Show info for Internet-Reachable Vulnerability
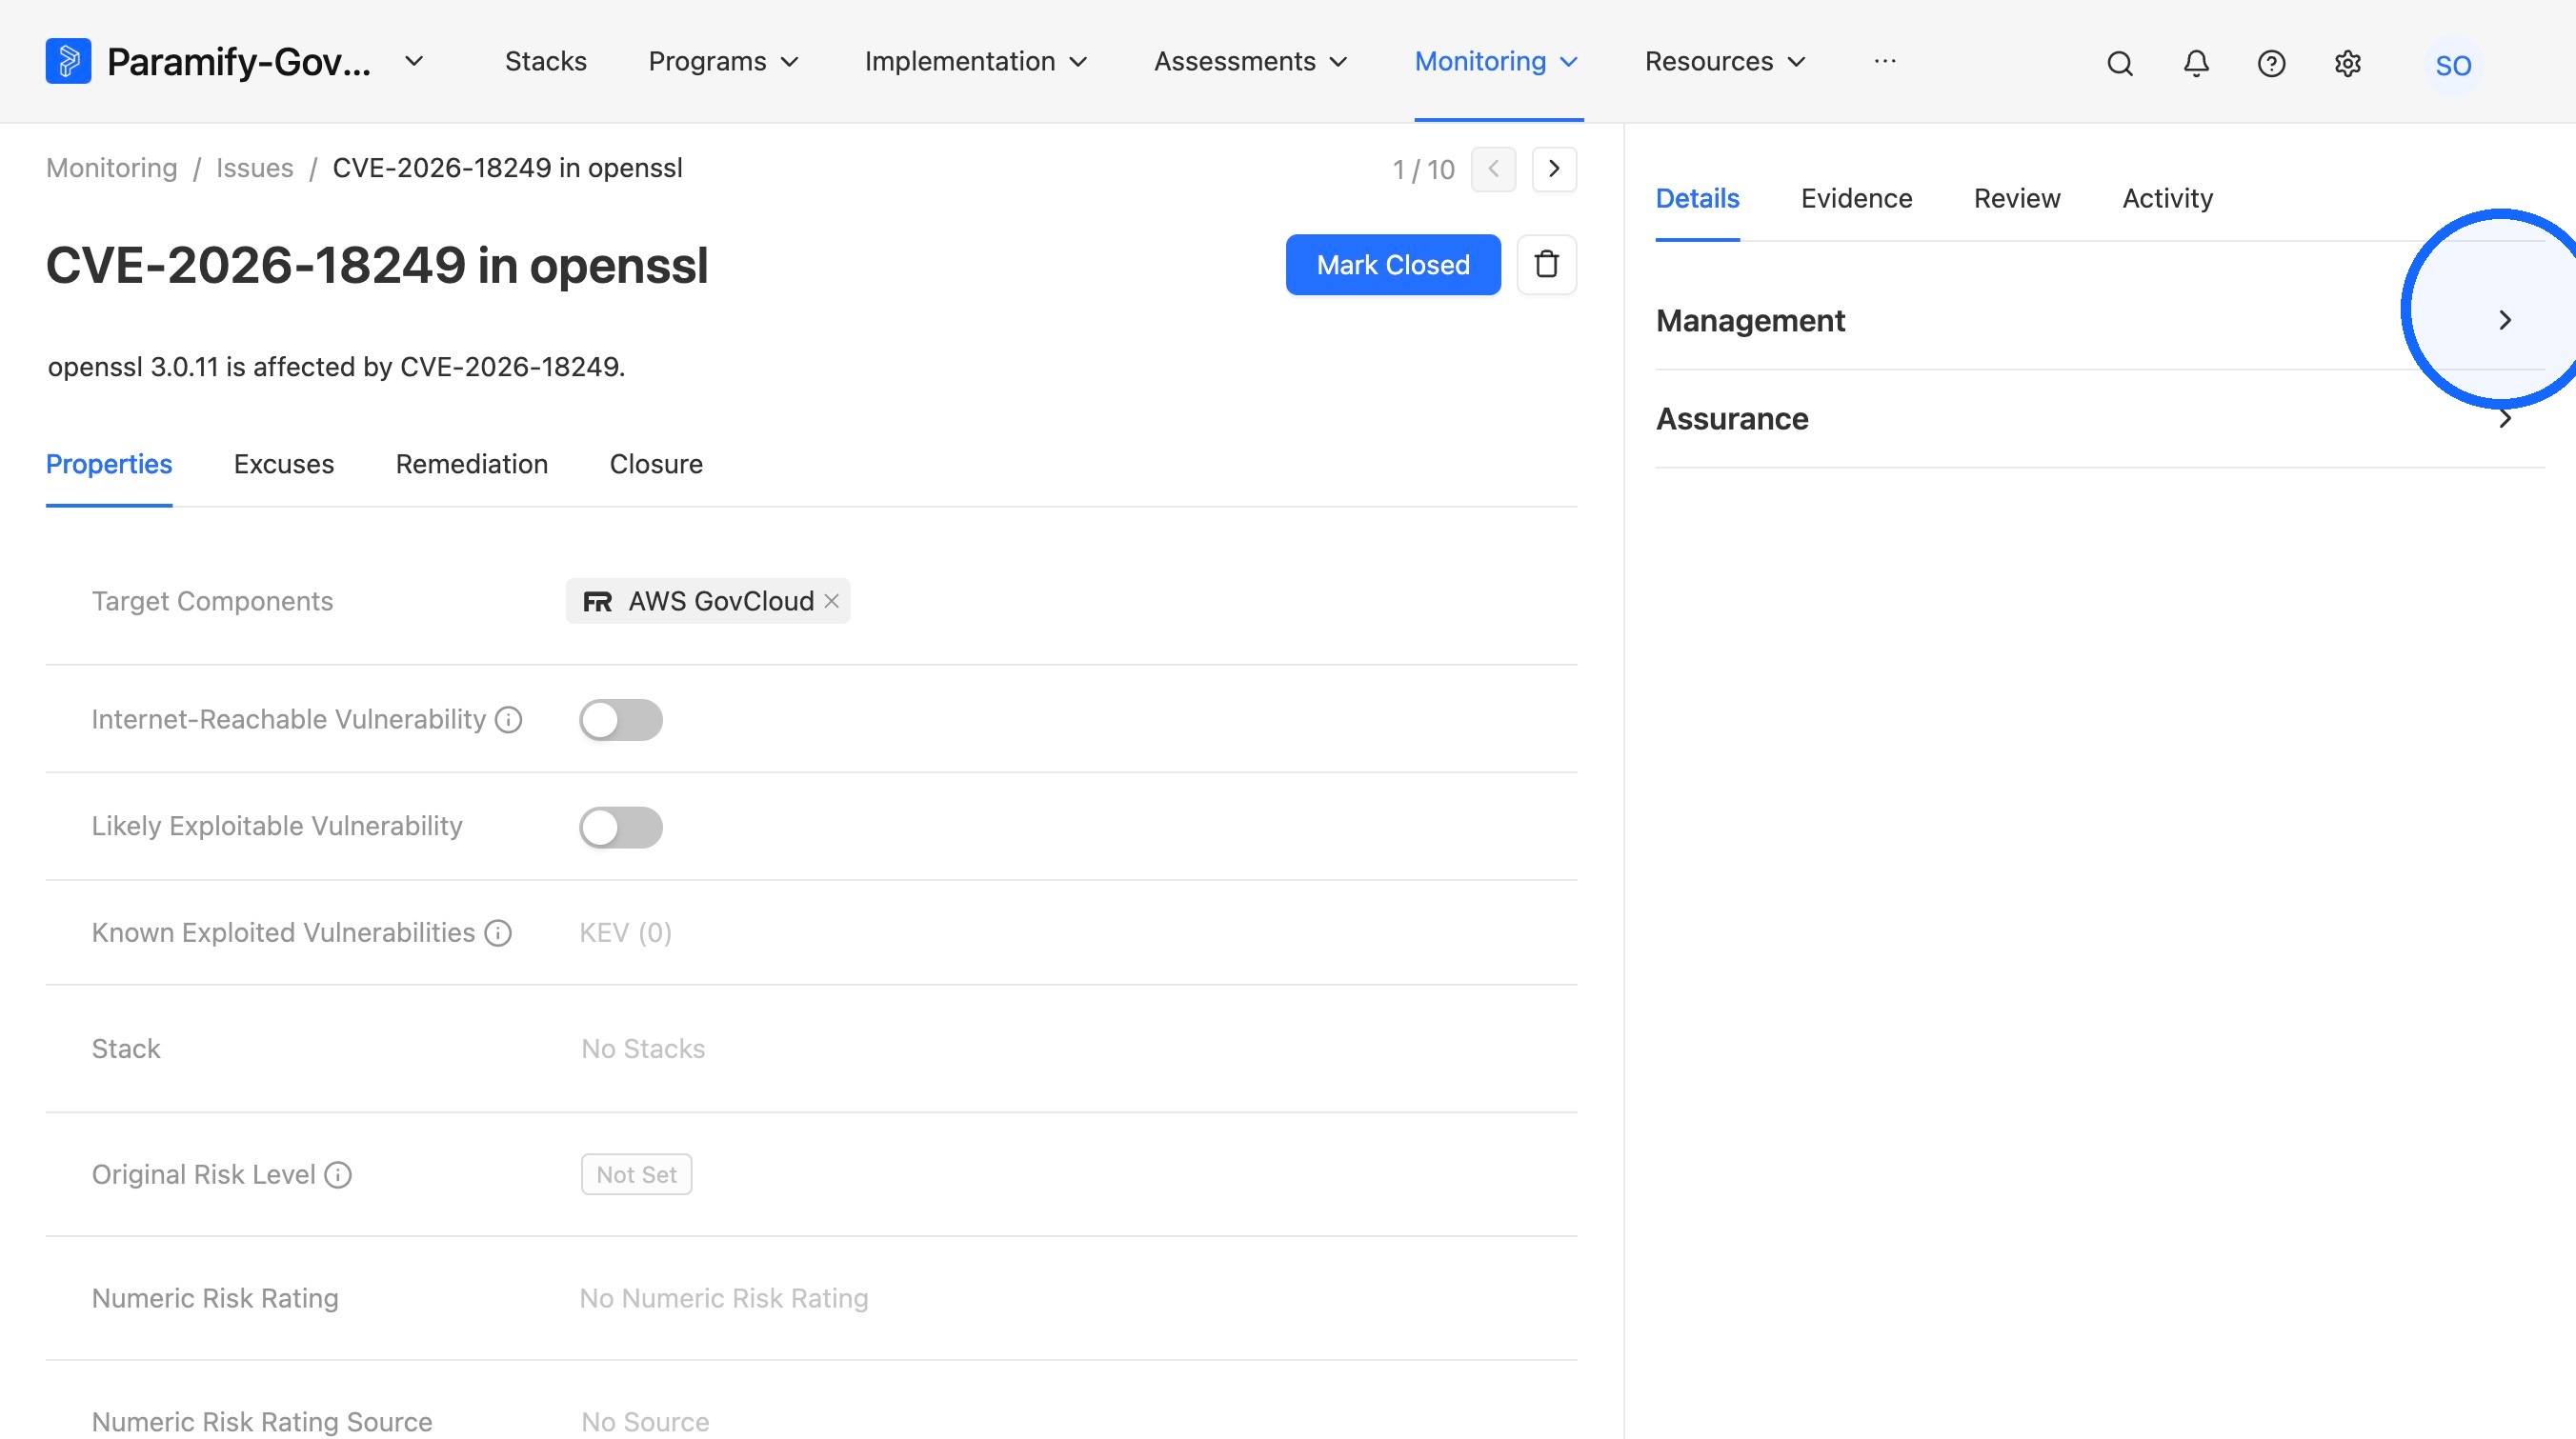2576x1439 pixels. pos(509,720)
